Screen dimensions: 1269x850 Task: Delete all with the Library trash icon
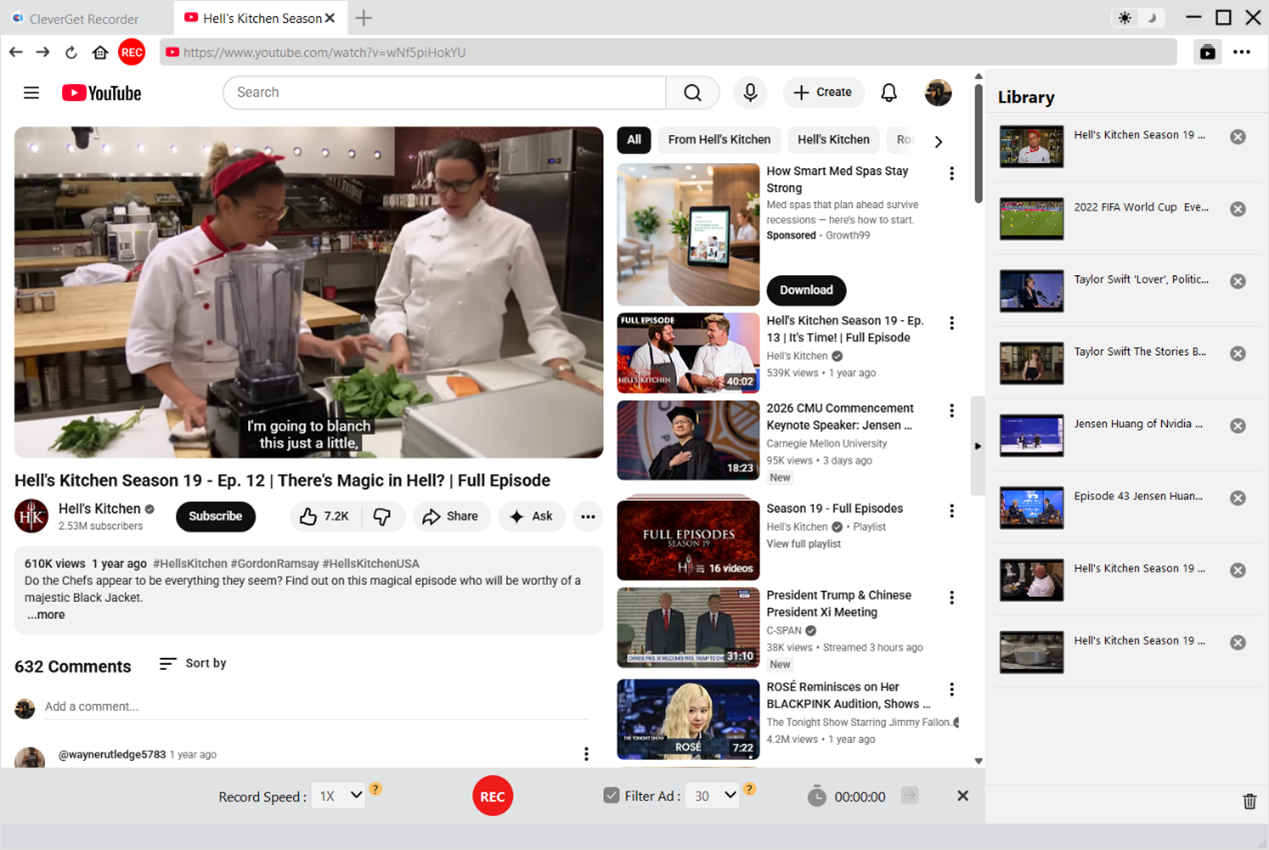pos(1250,801)
